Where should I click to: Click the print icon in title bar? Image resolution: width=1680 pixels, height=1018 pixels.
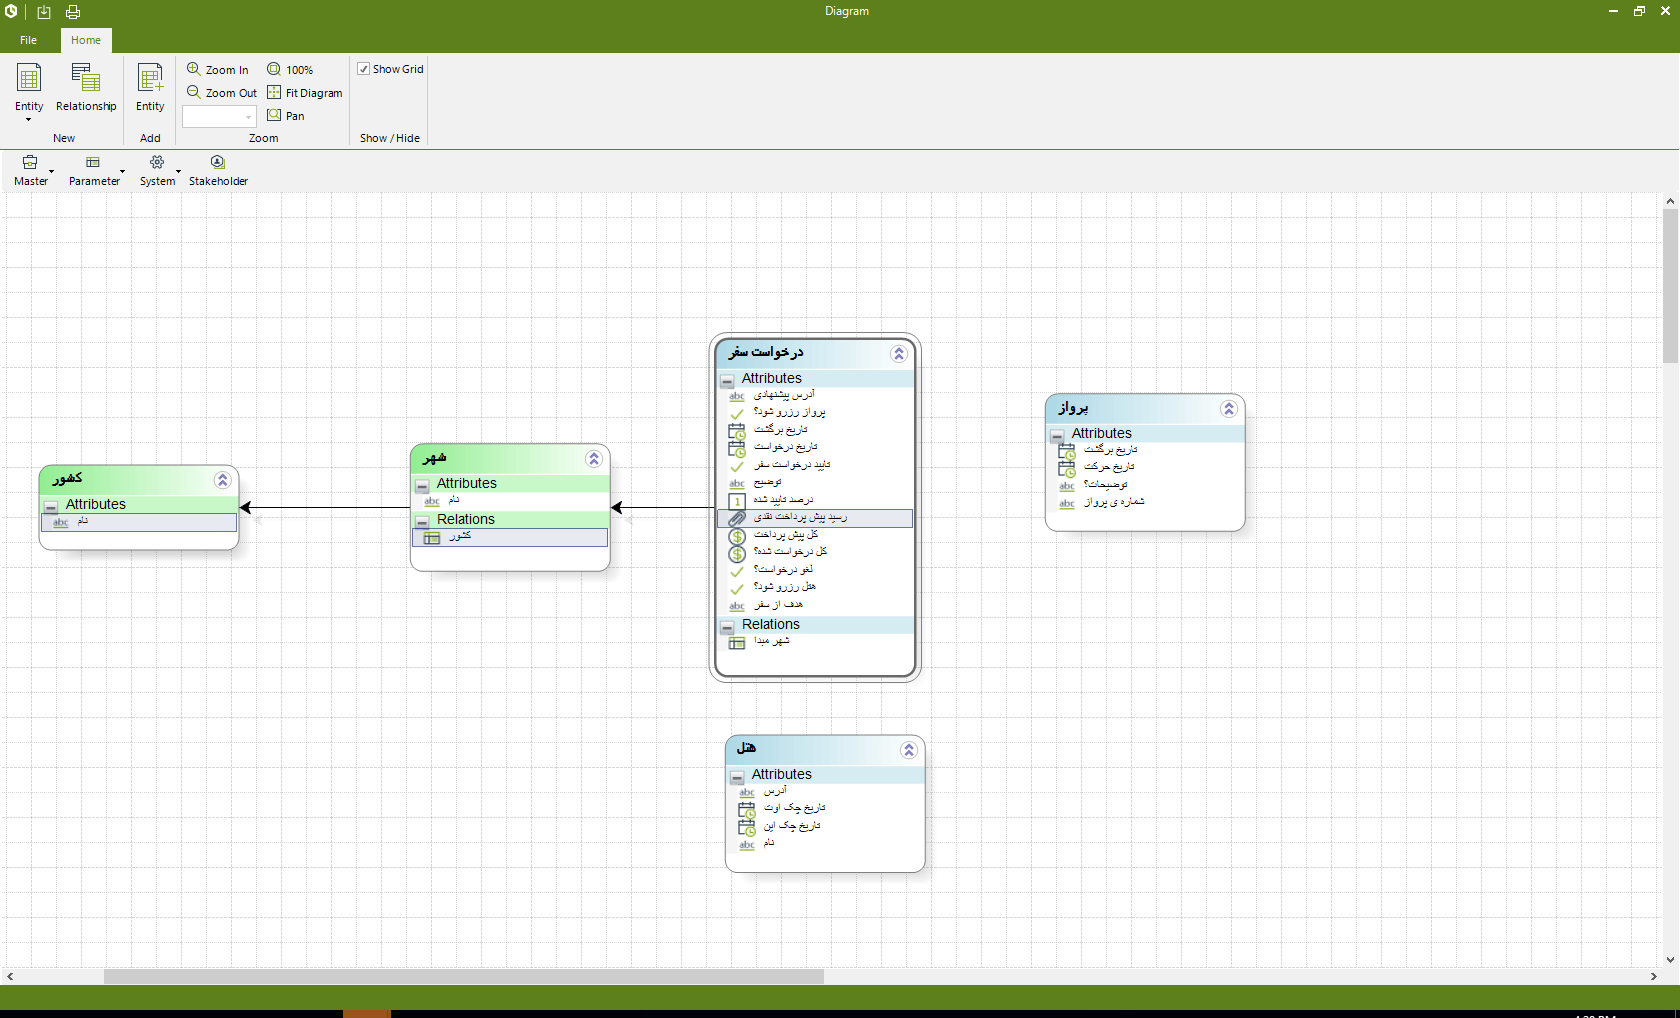coord(73,12)
